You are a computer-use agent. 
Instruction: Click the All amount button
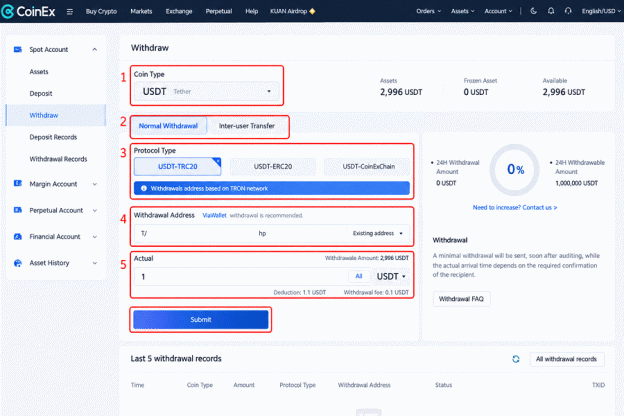[359, 276]
